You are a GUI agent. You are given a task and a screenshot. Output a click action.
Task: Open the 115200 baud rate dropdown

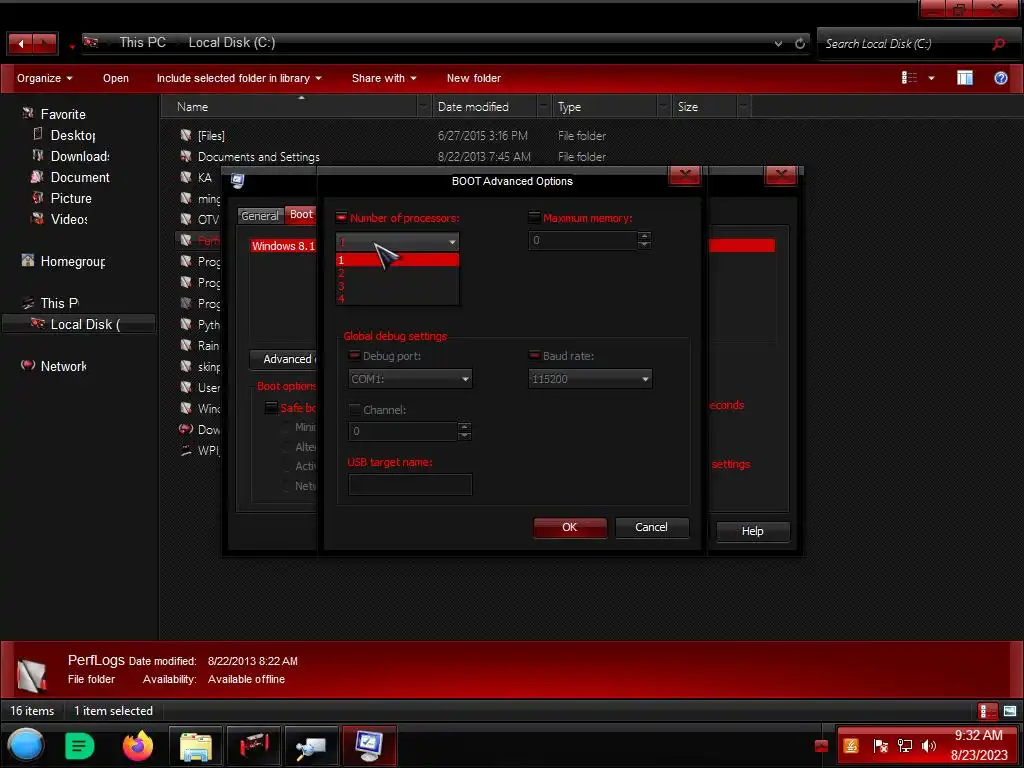click(590, 379)
